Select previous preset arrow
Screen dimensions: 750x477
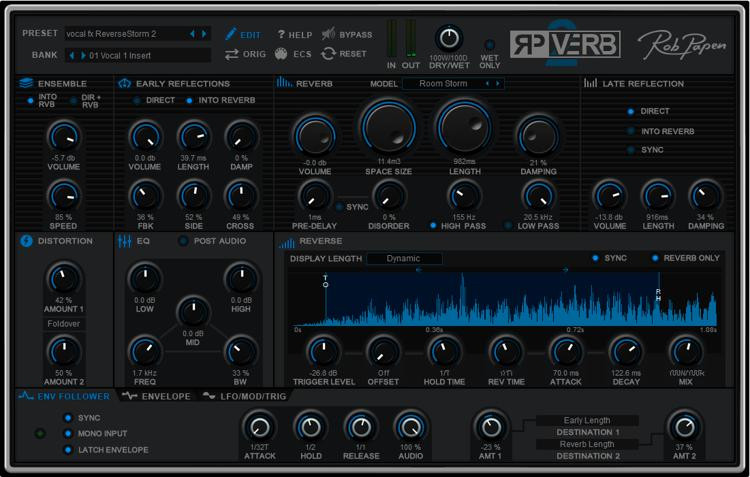pos(192,33)
